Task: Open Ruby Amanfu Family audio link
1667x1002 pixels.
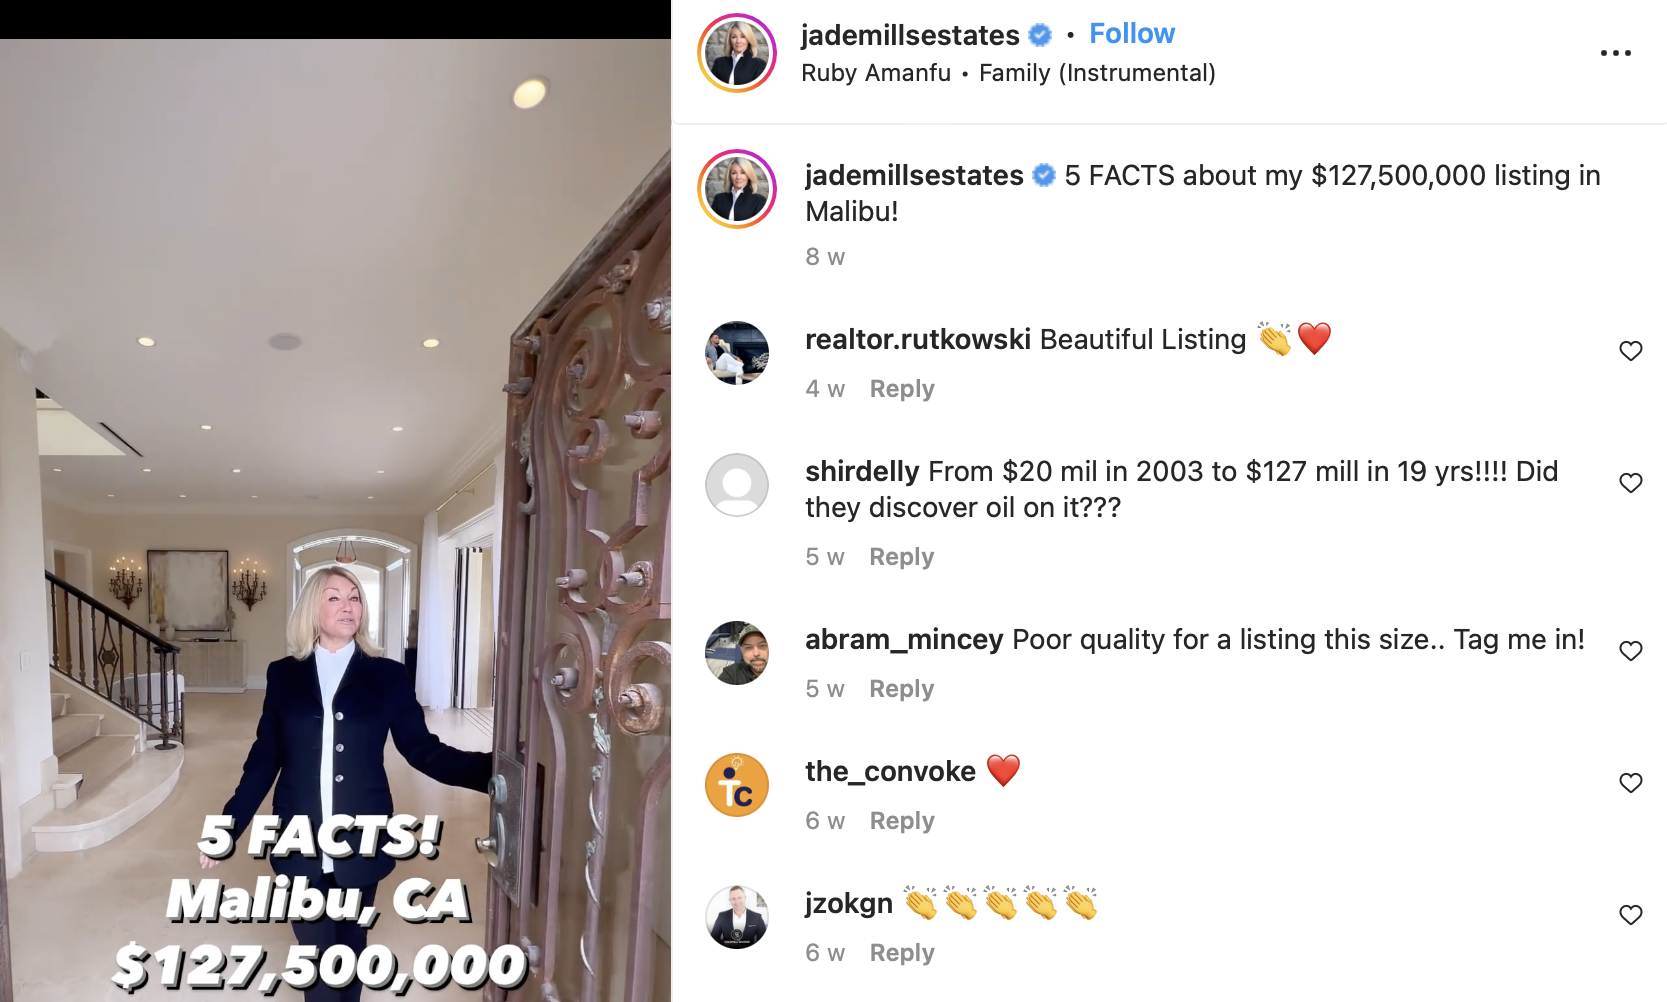Action: pyautogui.click(x=1008, y=73)
